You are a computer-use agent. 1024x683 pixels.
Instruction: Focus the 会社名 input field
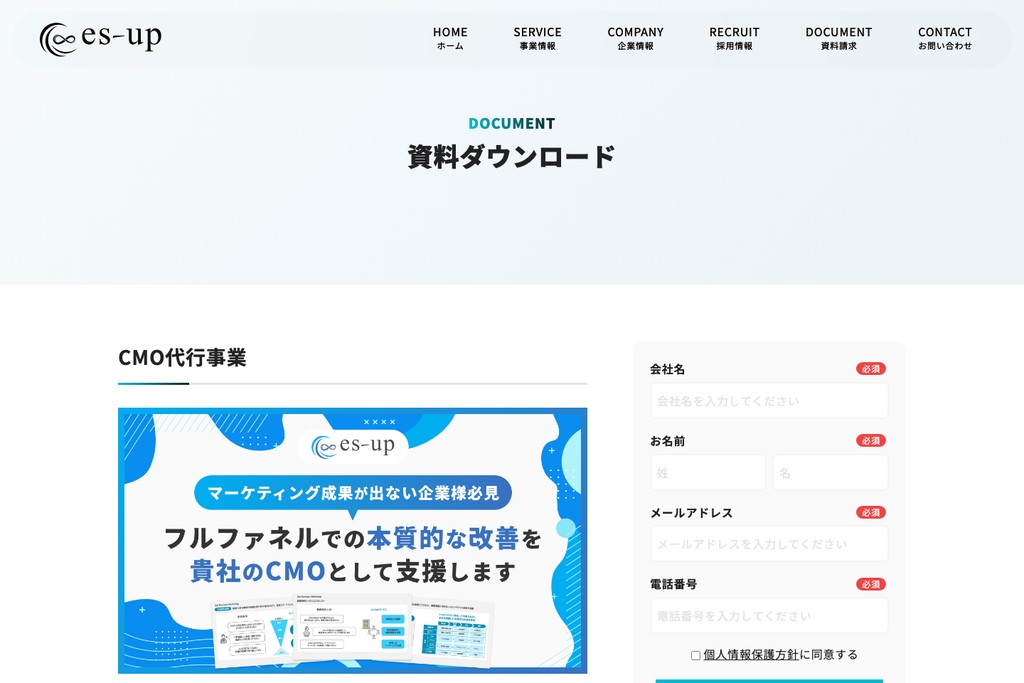click(x=769, y=400)
